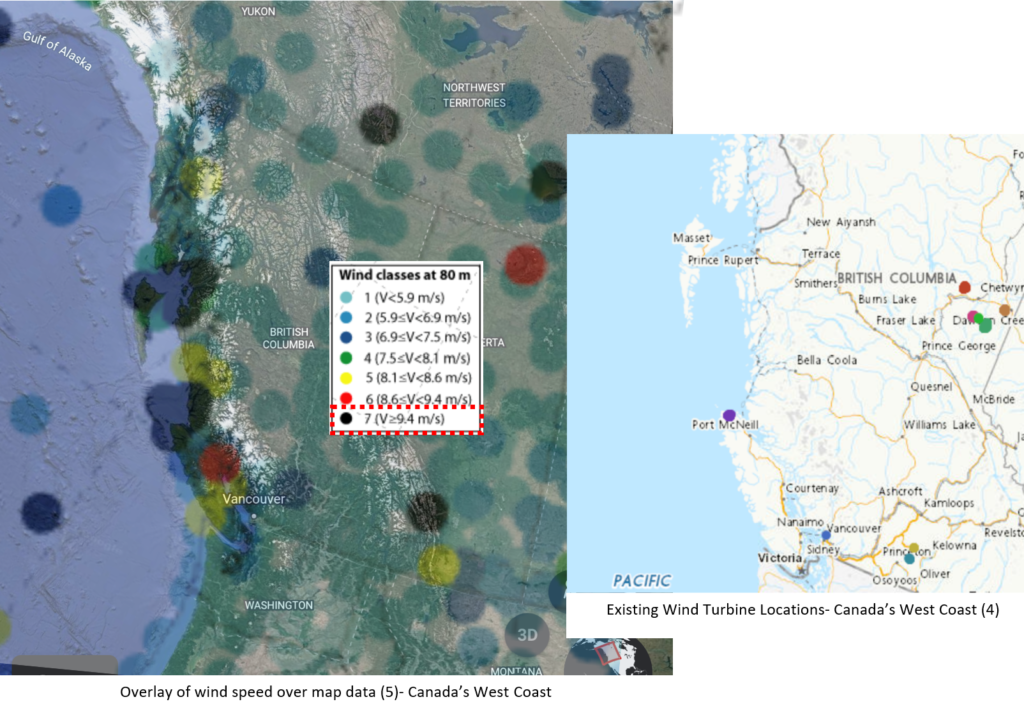This screenshot has width=1024, height=711.
Task: Select the yellow class 5 legend swatch
Action: click(346, 377)
